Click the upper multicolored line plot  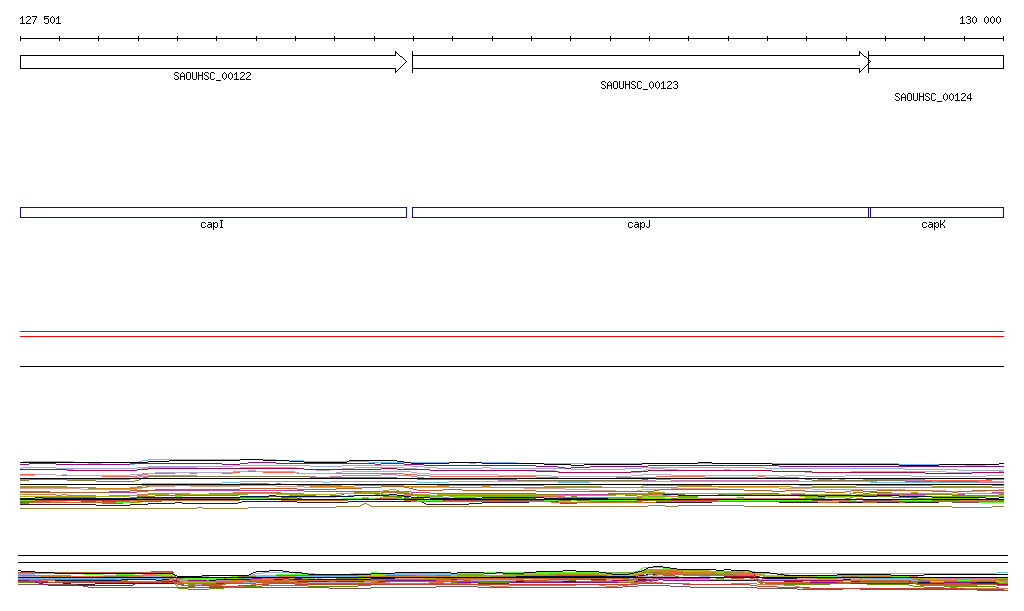pos(512,483)
